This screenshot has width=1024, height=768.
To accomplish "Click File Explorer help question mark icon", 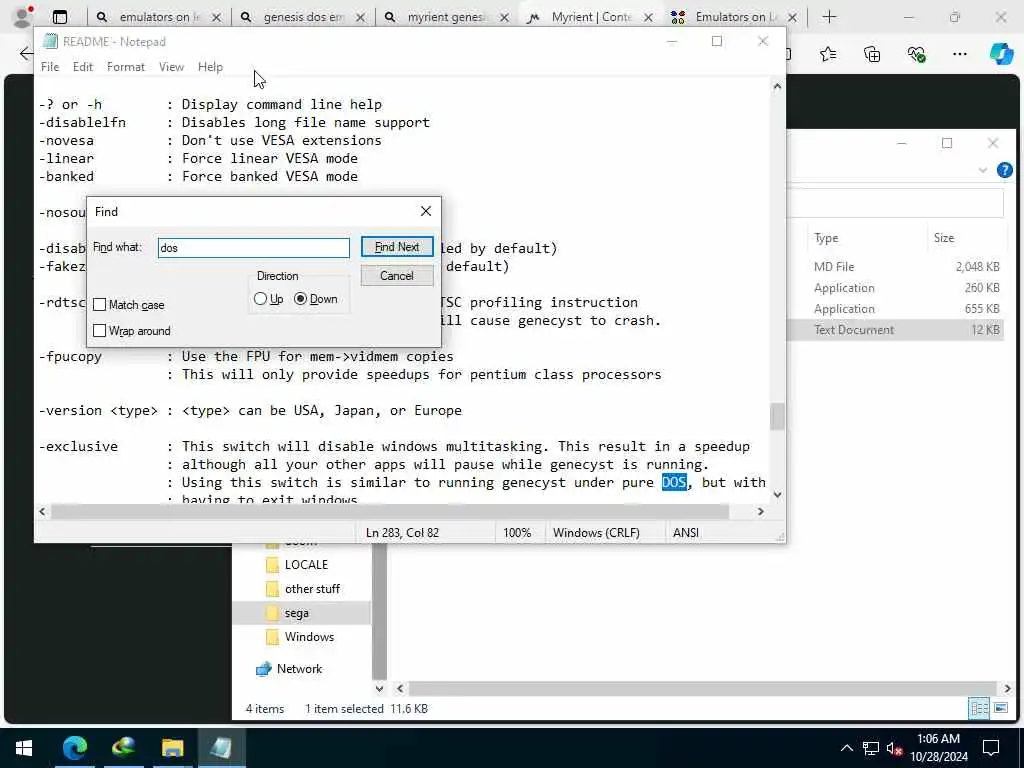I will [x=1004, y=170].
